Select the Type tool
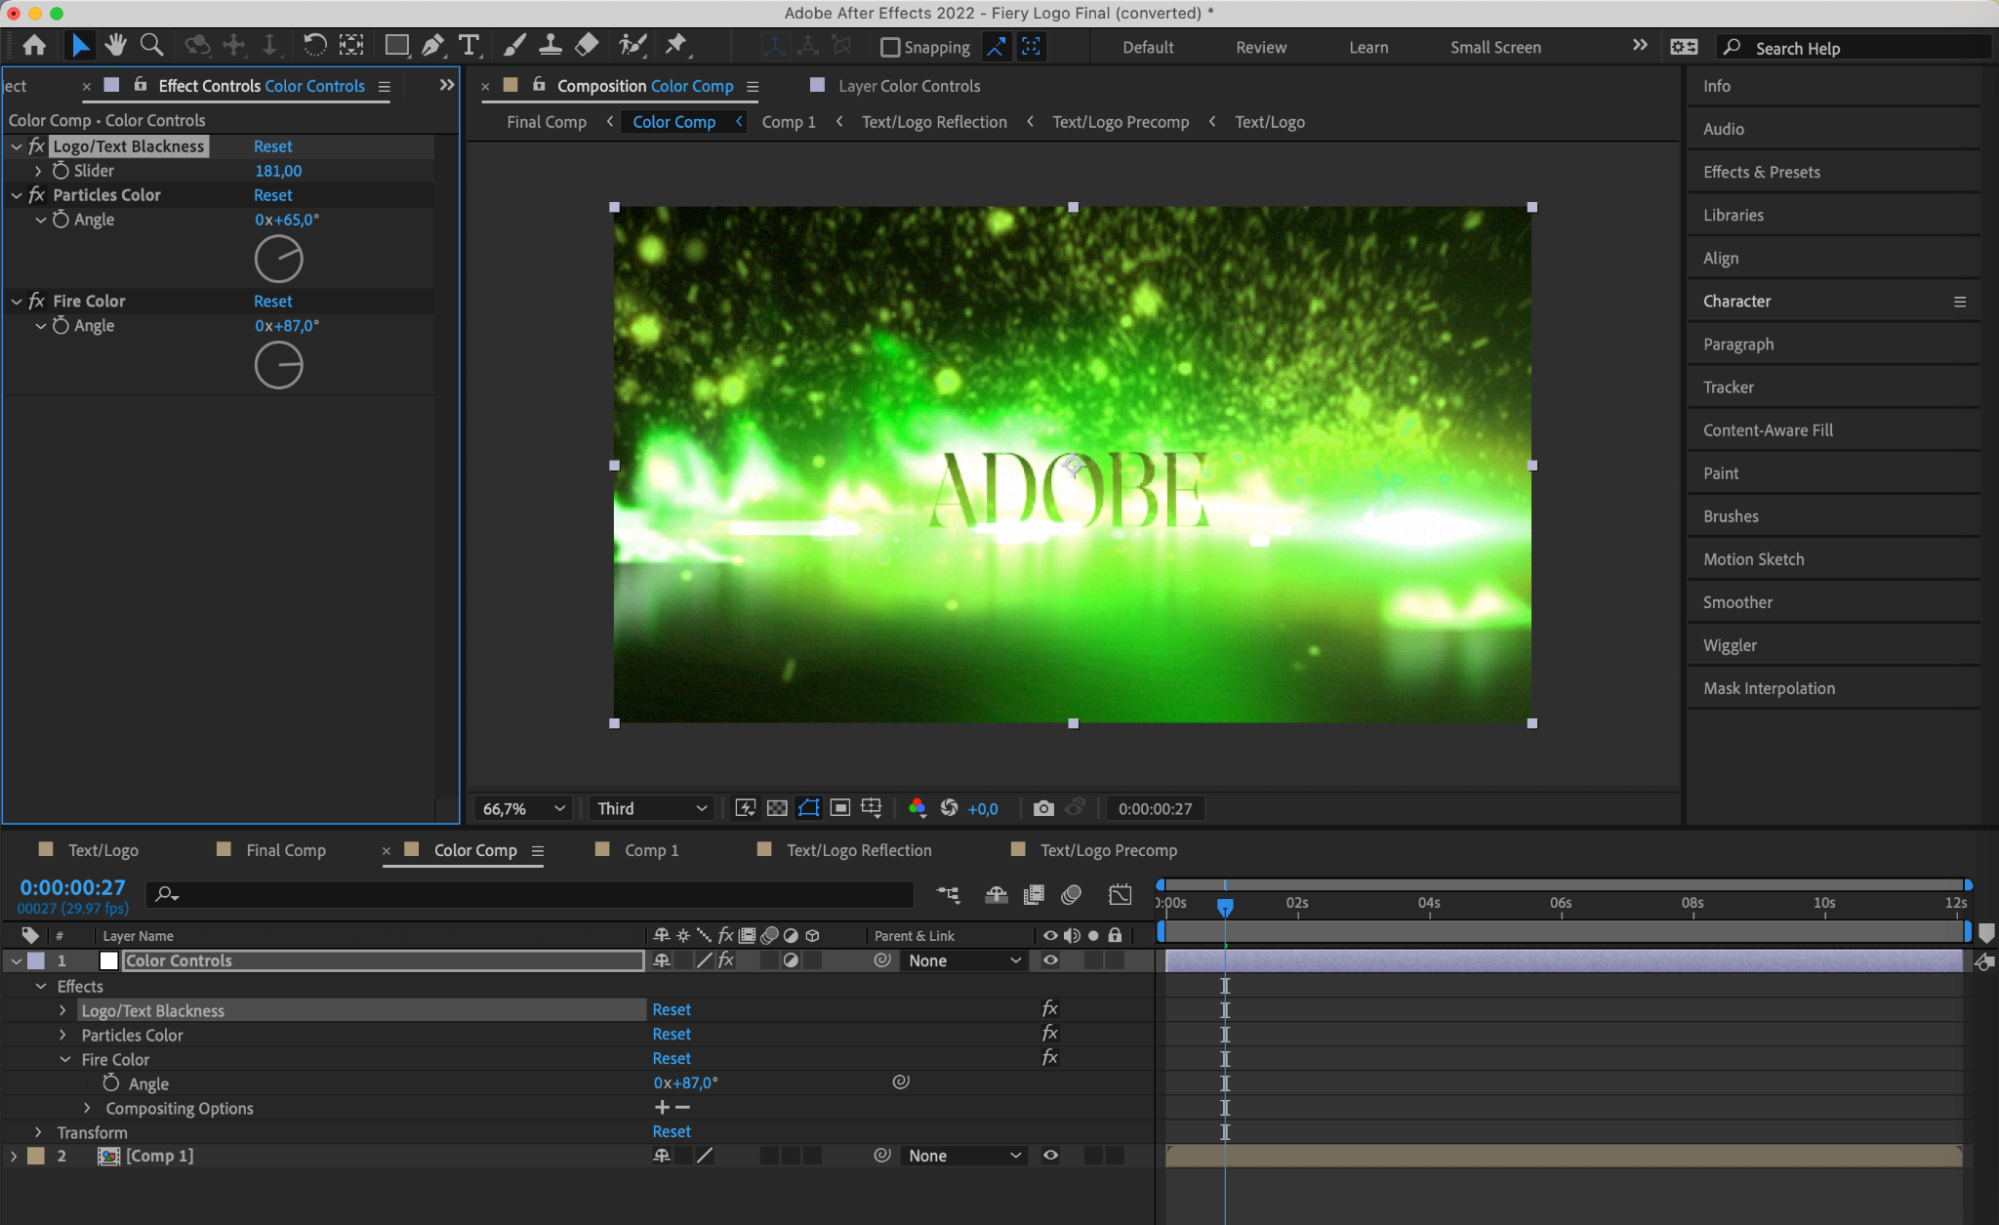Viewport: 1999px width, 1225px height. (468, 46)
